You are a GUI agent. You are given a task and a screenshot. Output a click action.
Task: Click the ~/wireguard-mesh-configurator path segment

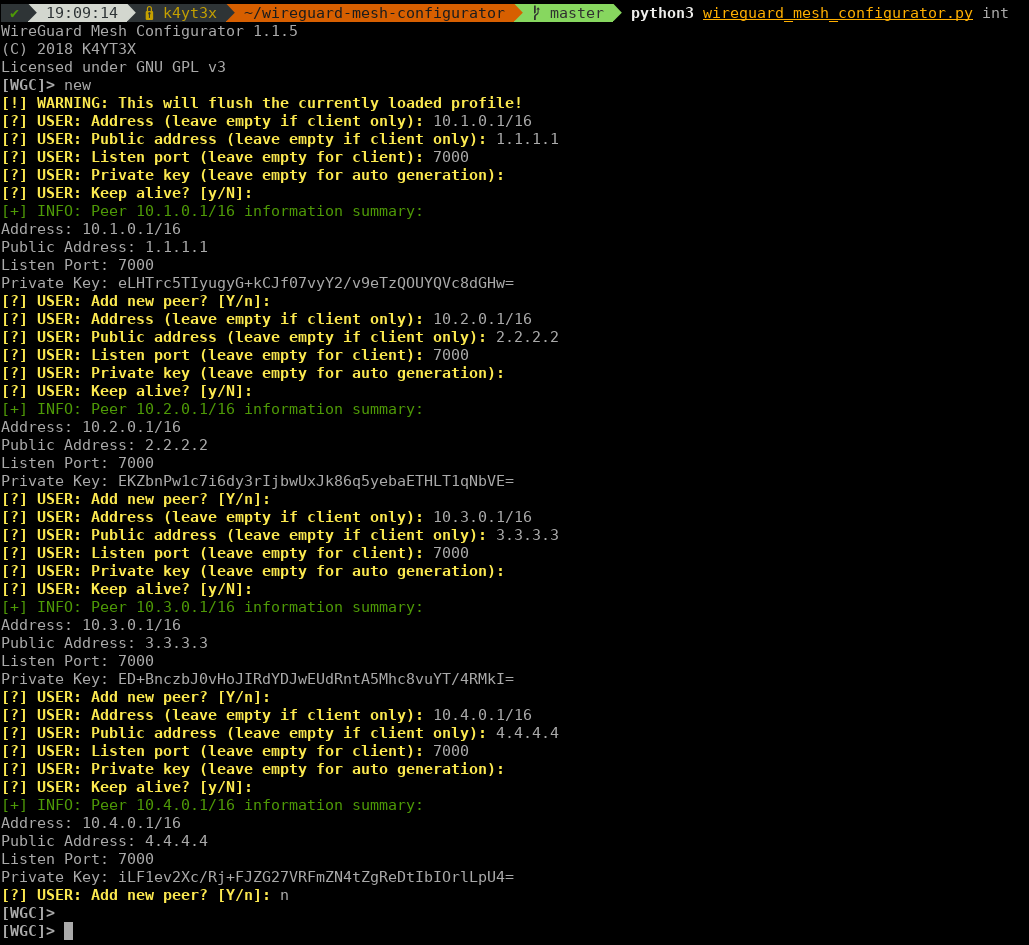374,13
